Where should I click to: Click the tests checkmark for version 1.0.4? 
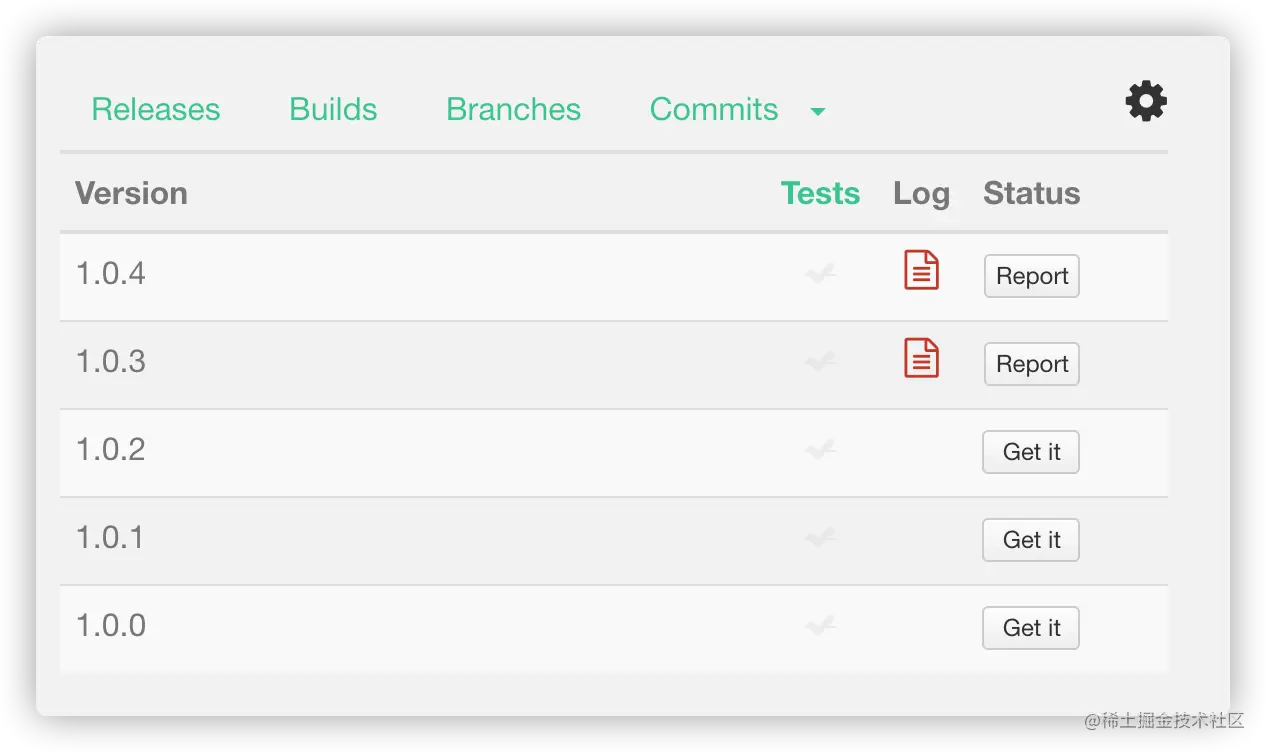pyautogui.click(x=820, y=273)
